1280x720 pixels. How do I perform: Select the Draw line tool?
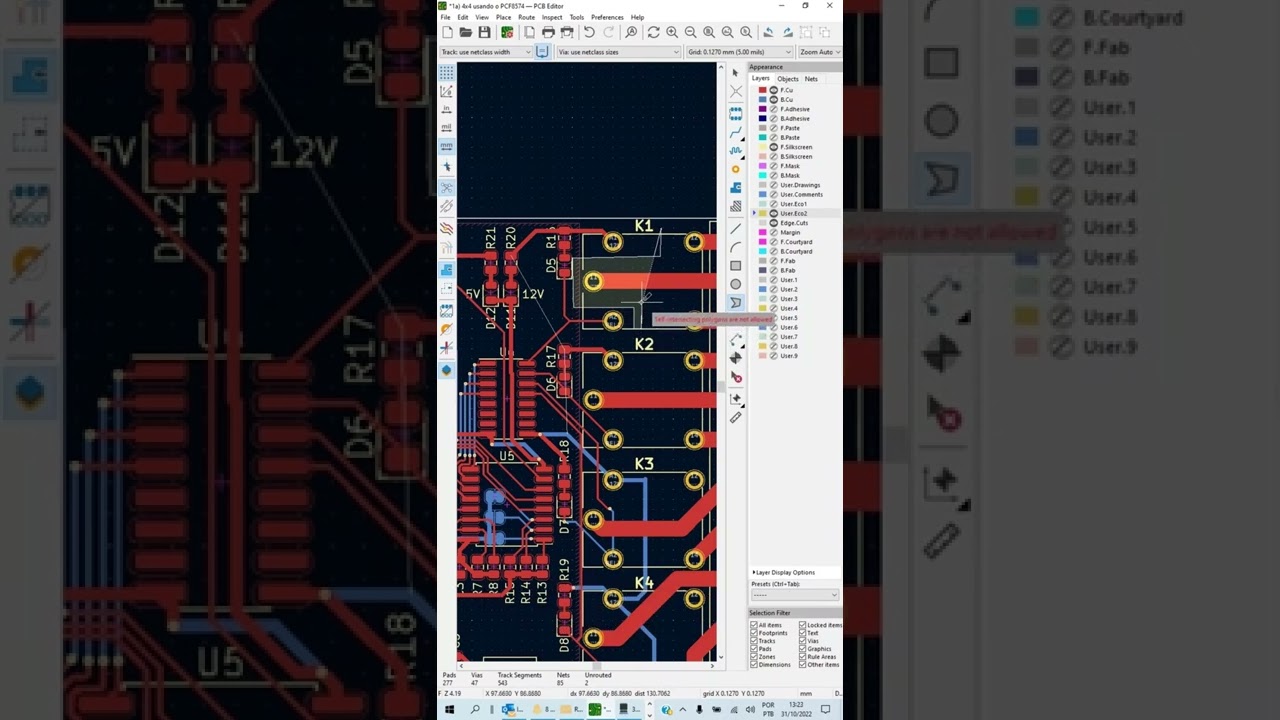coord(736,228)
